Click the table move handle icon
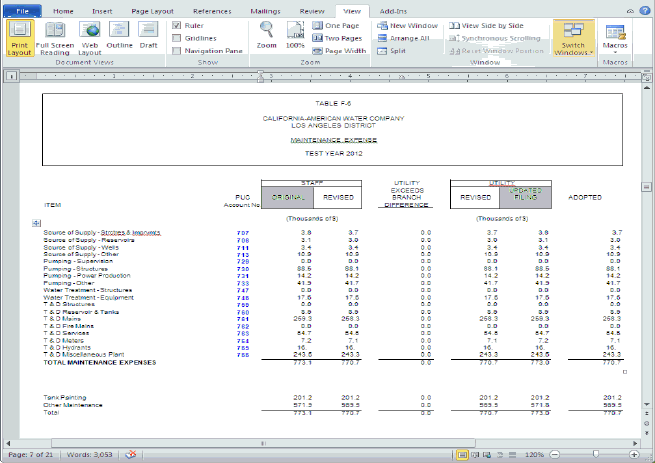The width and height of the screenshot is (655, 463). [37, 221]
